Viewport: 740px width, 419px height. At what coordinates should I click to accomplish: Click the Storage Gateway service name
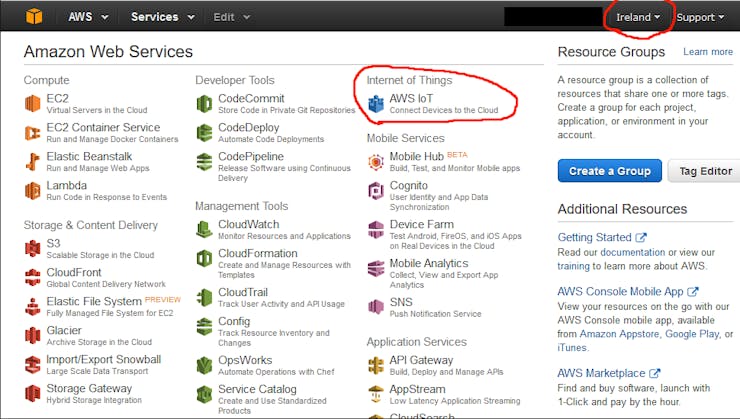pos(89,388)
